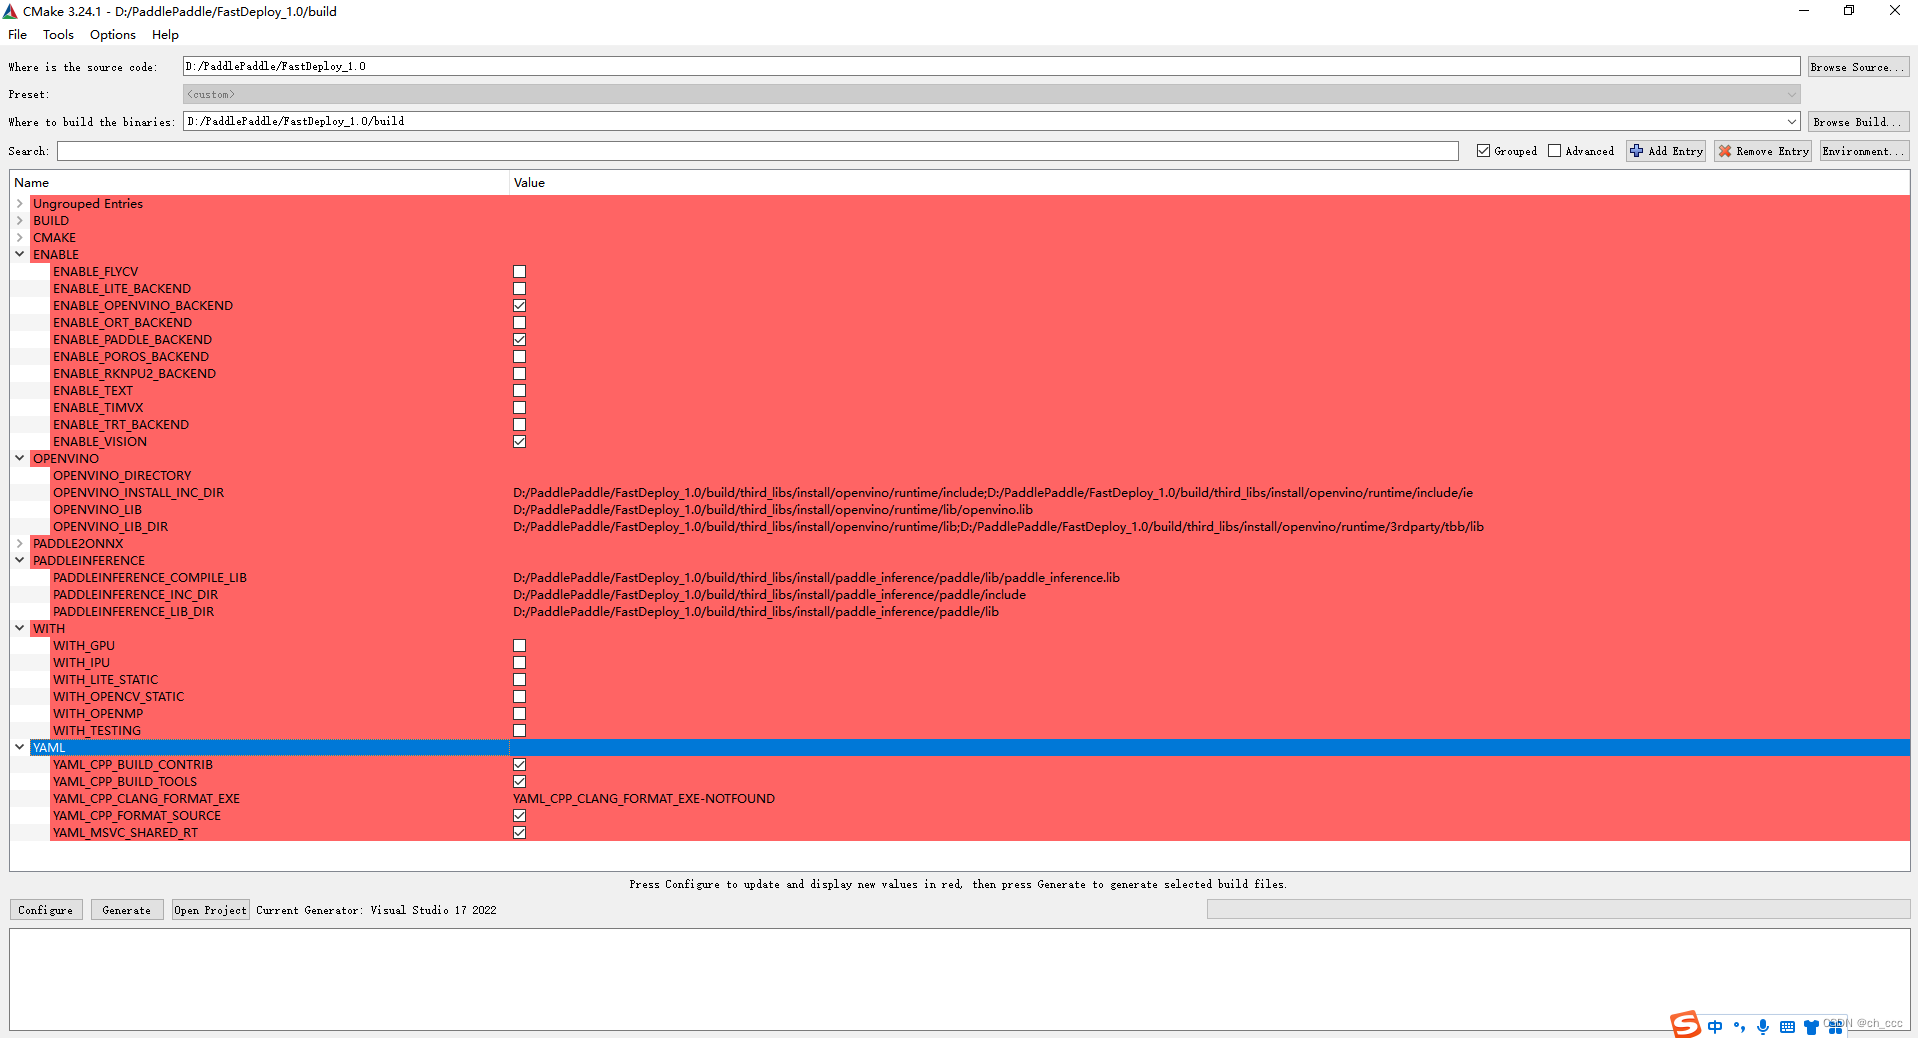Click the Value column header
Viewport: 1918px width, 1038px height.
pyautogui.click(x=1210, y=182)
